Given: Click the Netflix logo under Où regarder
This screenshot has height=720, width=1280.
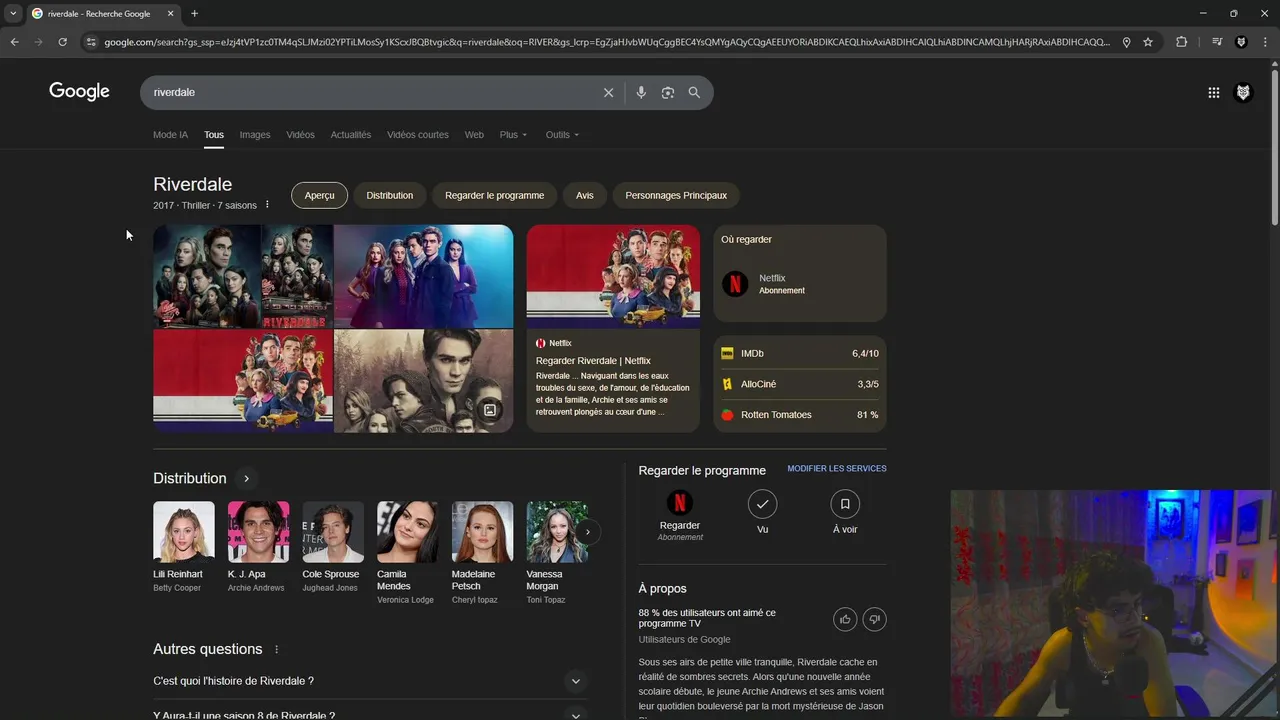Looking at the screenshot, I should pyautogui.click(x=735, y=284).
